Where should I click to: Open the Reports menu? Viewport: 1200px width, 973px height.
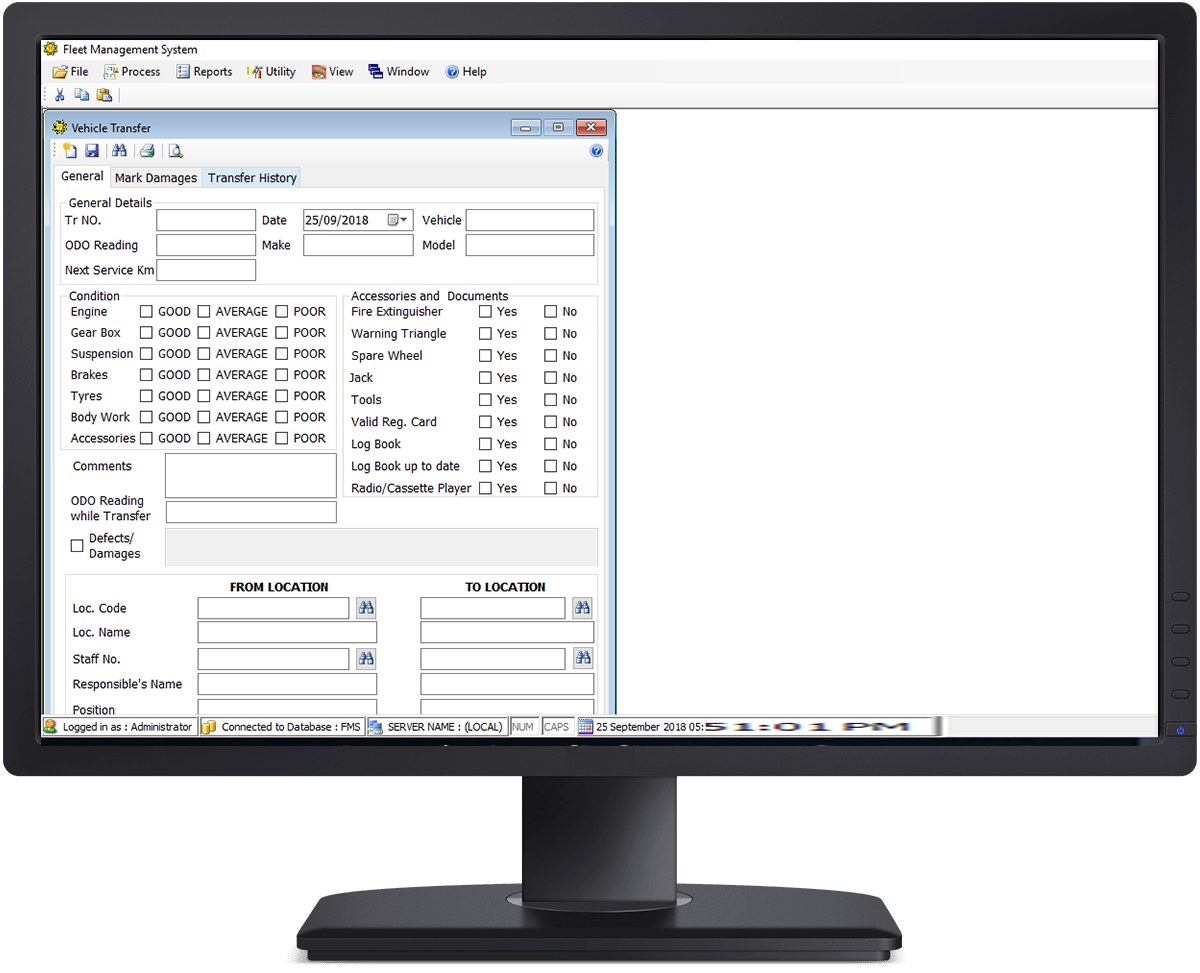coord(204,72)
